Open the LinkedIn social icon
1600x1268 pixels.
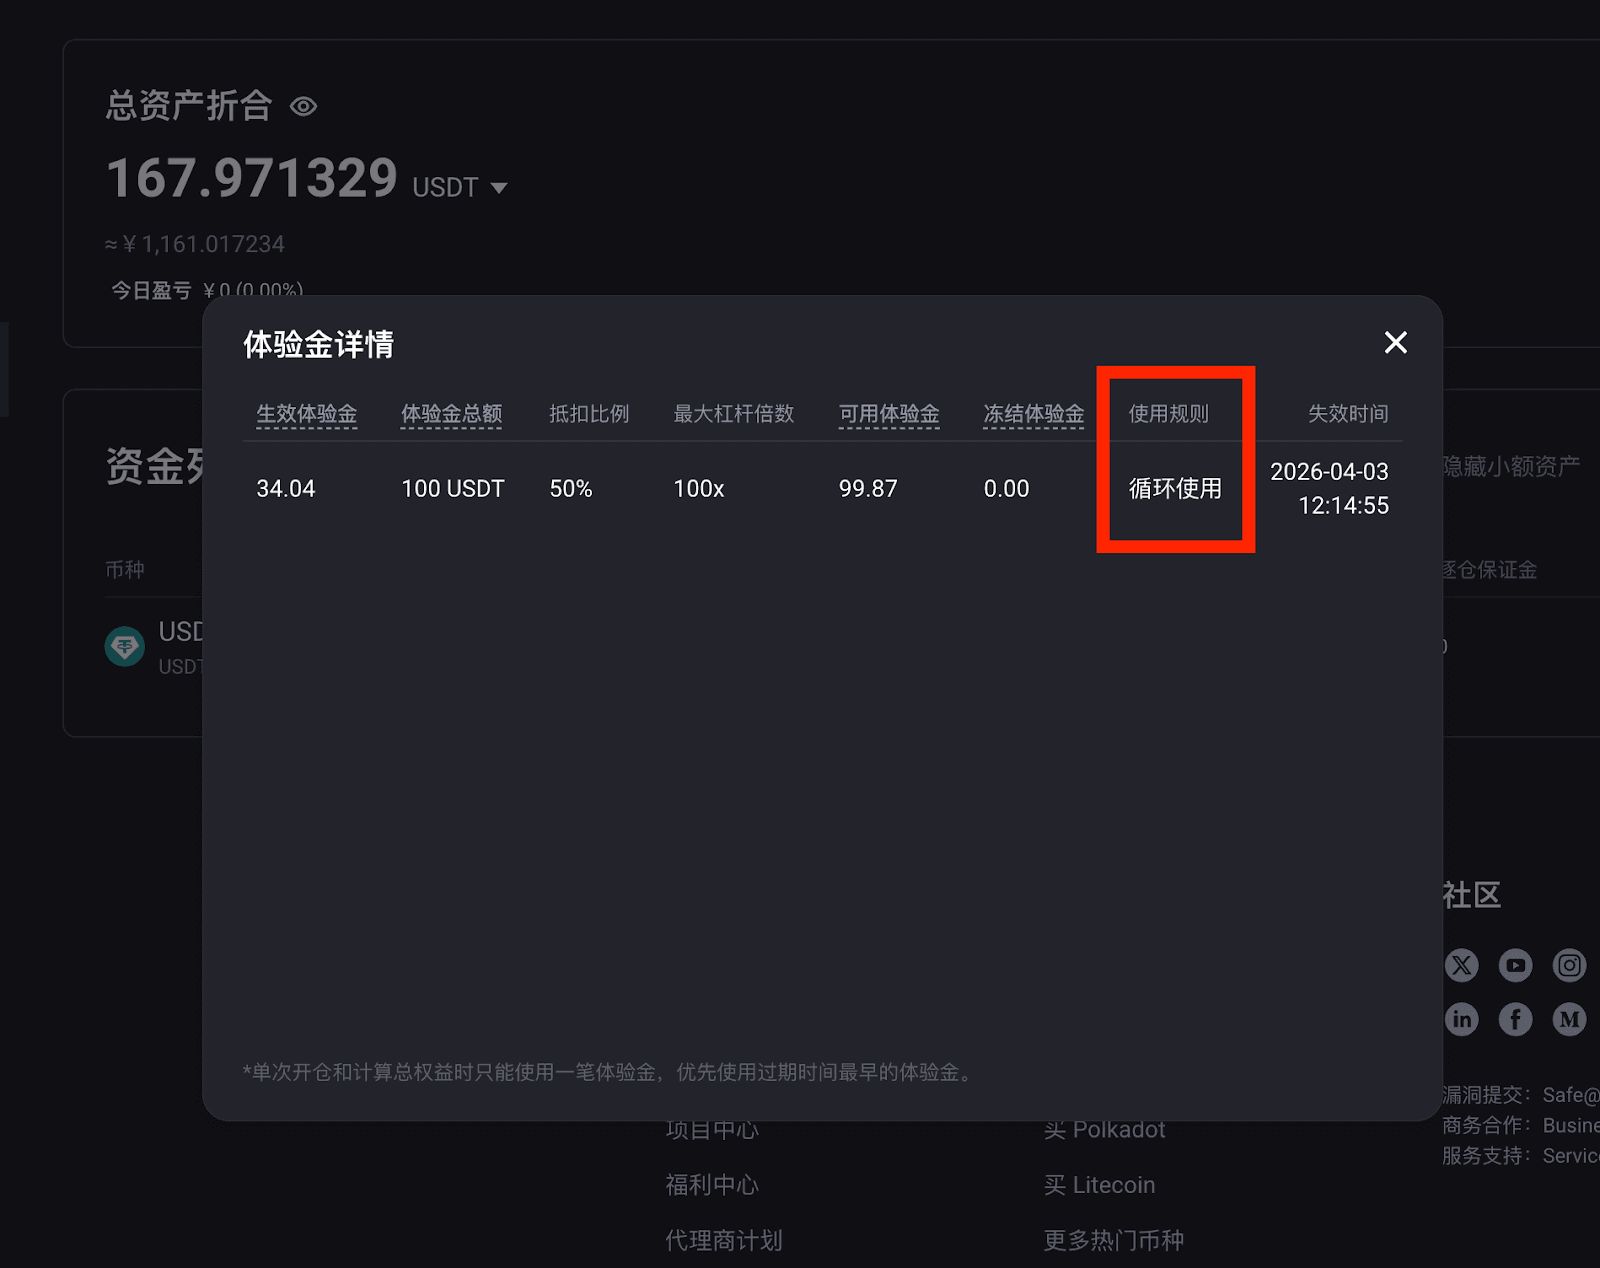tap(1461, 1019)
